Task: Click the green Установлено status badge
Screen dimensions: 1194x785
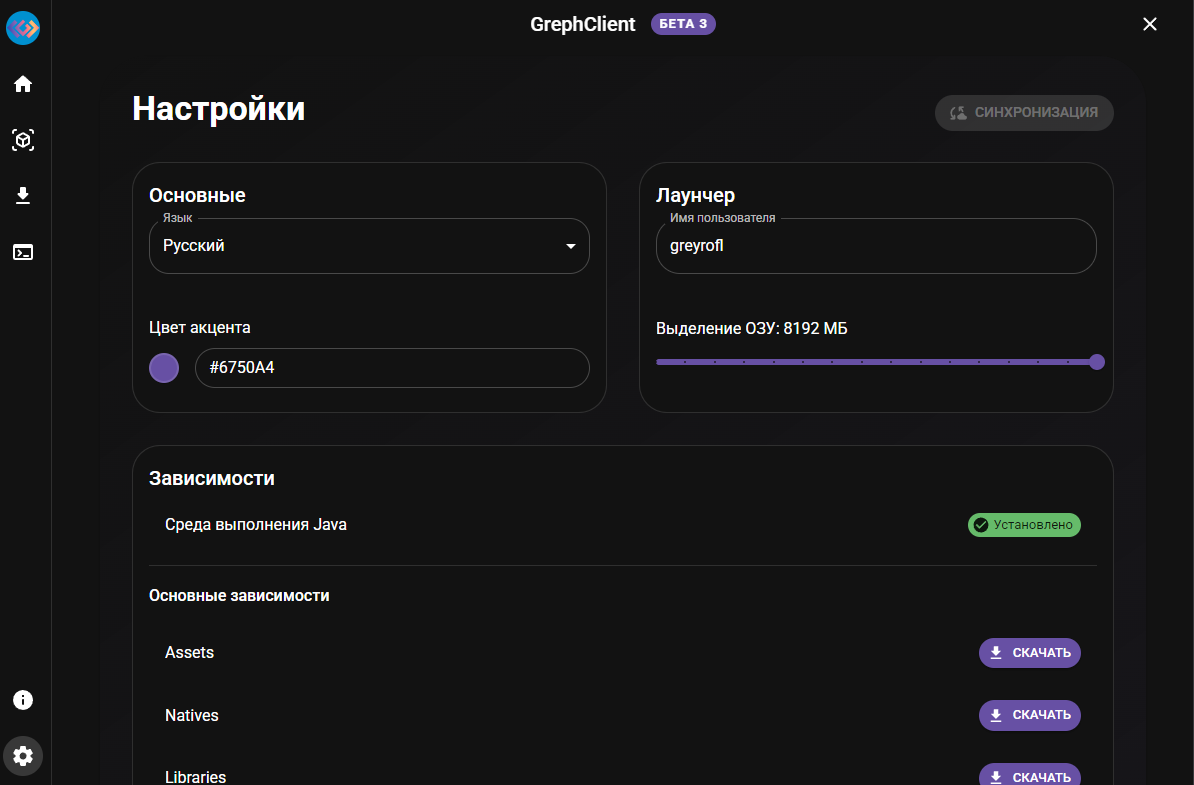Action: click(1024, 525)
